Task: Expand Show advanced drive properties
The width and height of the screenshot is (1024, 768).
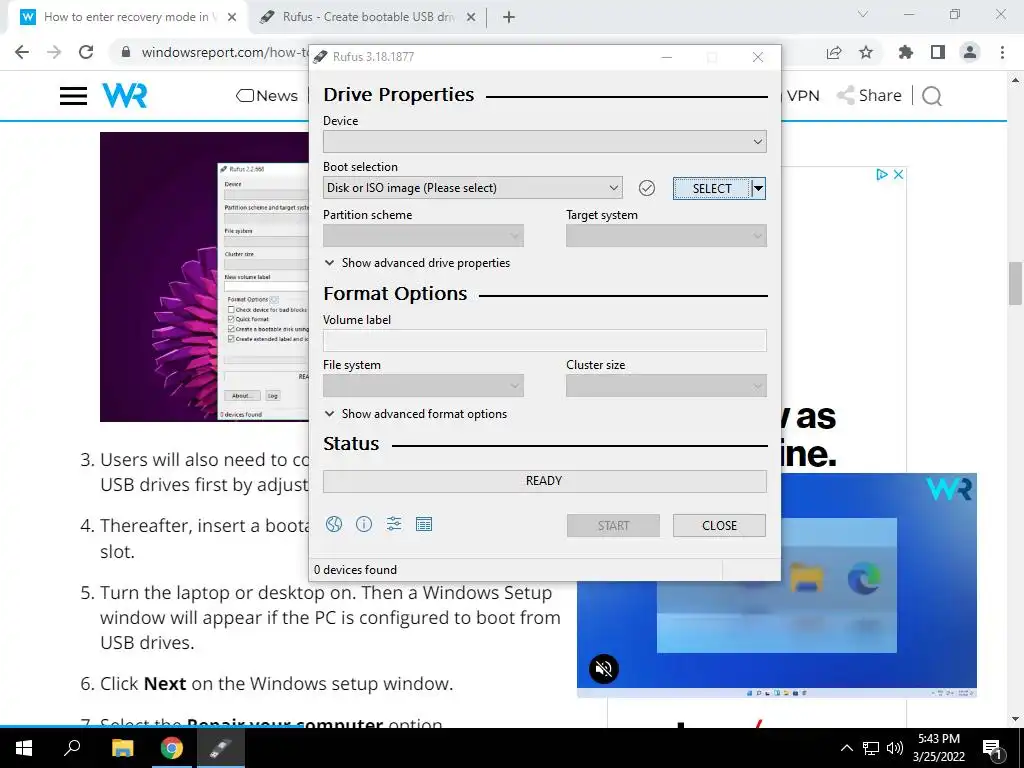Action: tap(417, 263)
